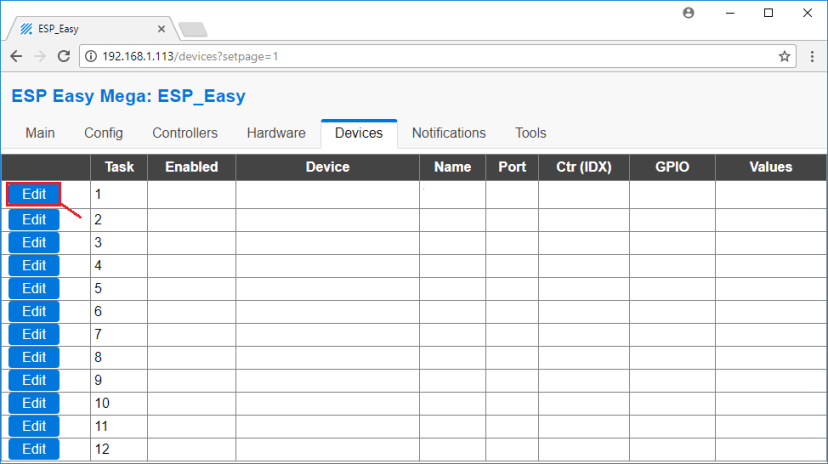828x464 pixels.
Task: Open the Chrome user profile icon
Action: (688, 13)
